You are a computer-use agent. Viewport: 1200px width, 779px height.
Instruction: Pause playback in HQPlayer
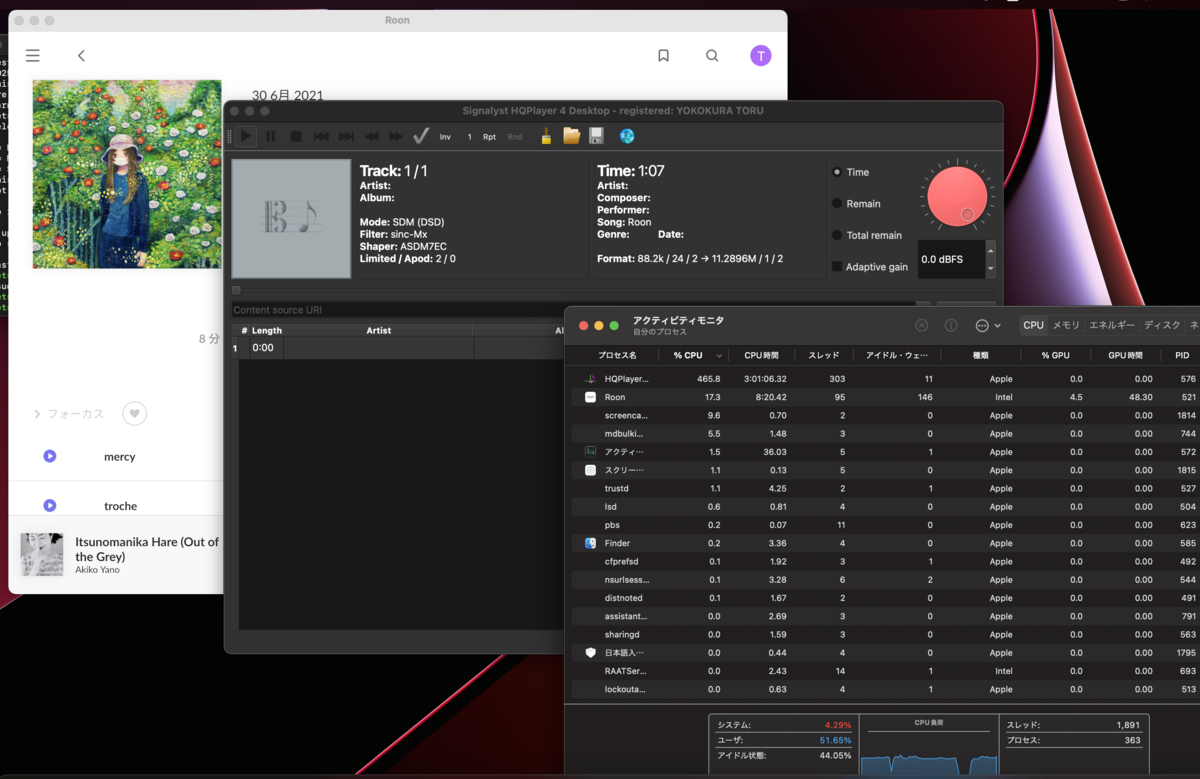(x=271, y=136)
